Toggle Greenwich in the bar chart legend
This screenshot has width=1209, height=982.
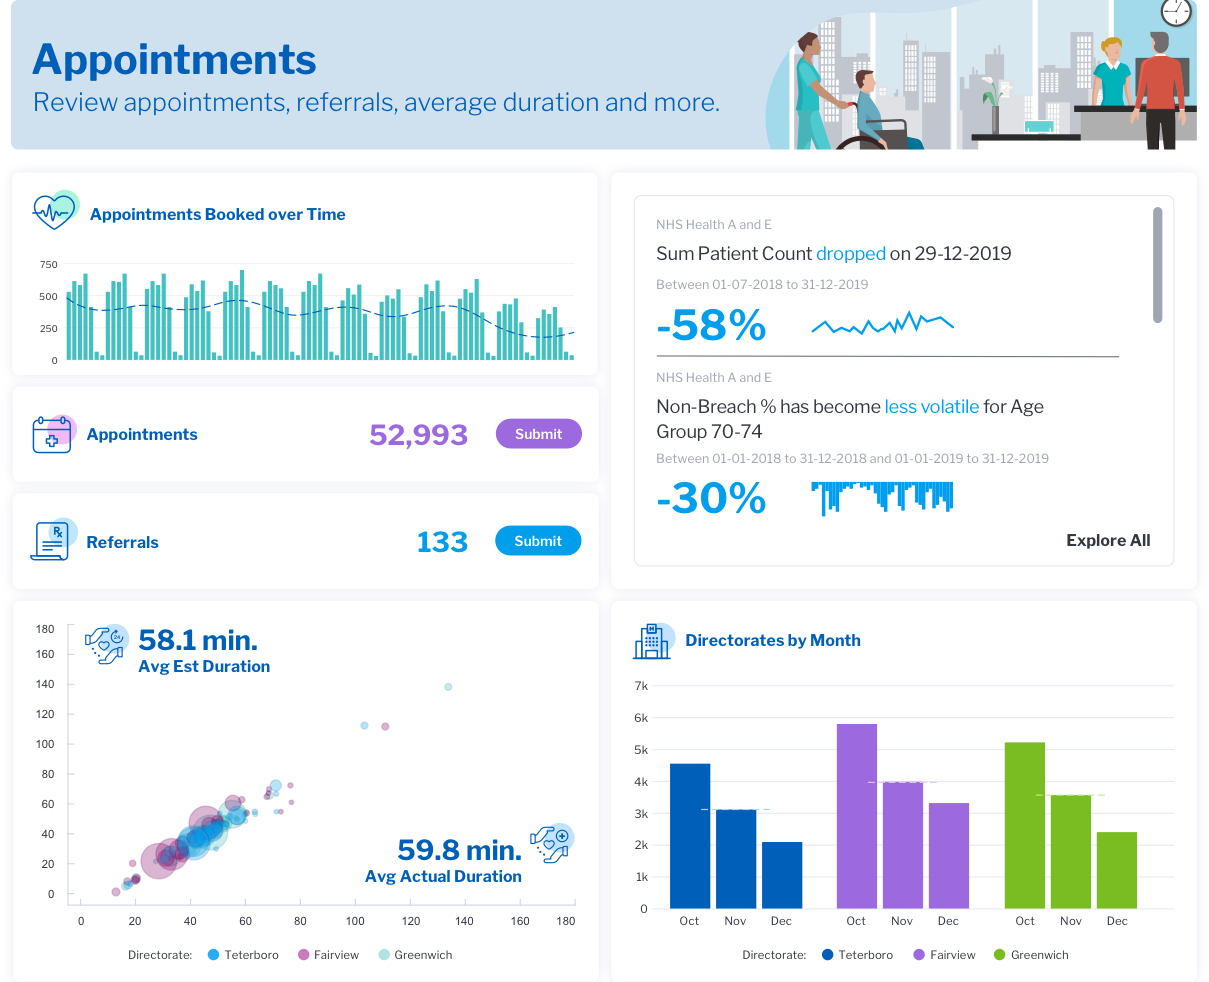point(1030,955)
